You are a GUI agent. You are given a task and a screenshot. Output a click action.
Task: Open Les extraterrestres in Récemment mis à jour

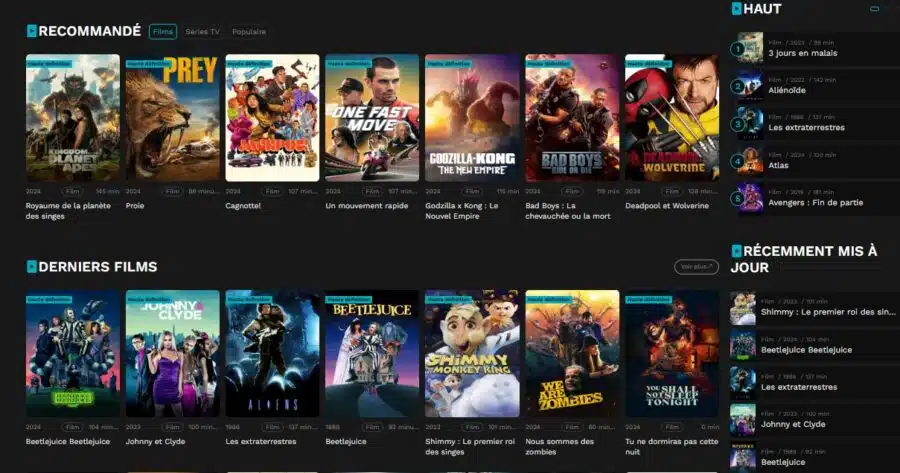[799, 387]
